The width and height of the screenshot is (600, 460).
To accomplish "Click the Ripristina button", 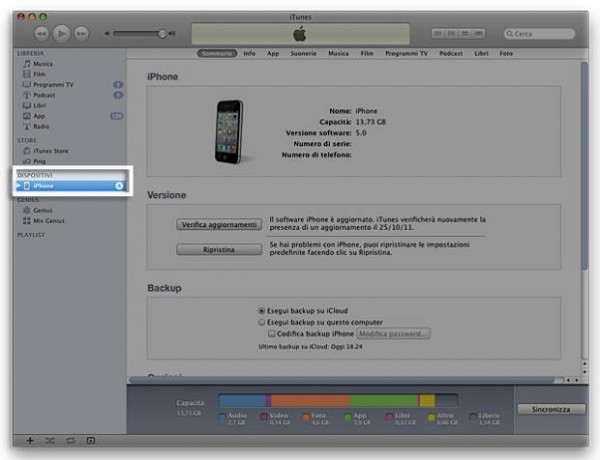I will 219,250.
